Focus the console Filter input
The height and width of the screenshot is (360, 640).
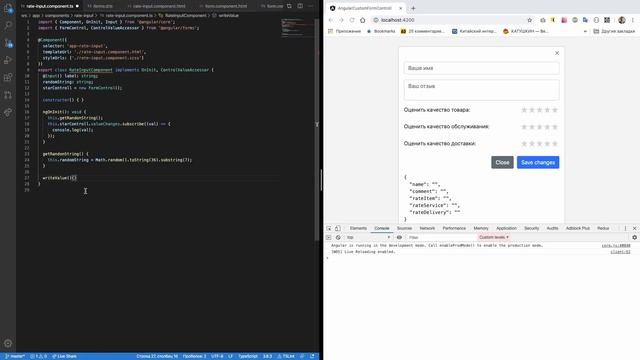[x=441, y=237]
